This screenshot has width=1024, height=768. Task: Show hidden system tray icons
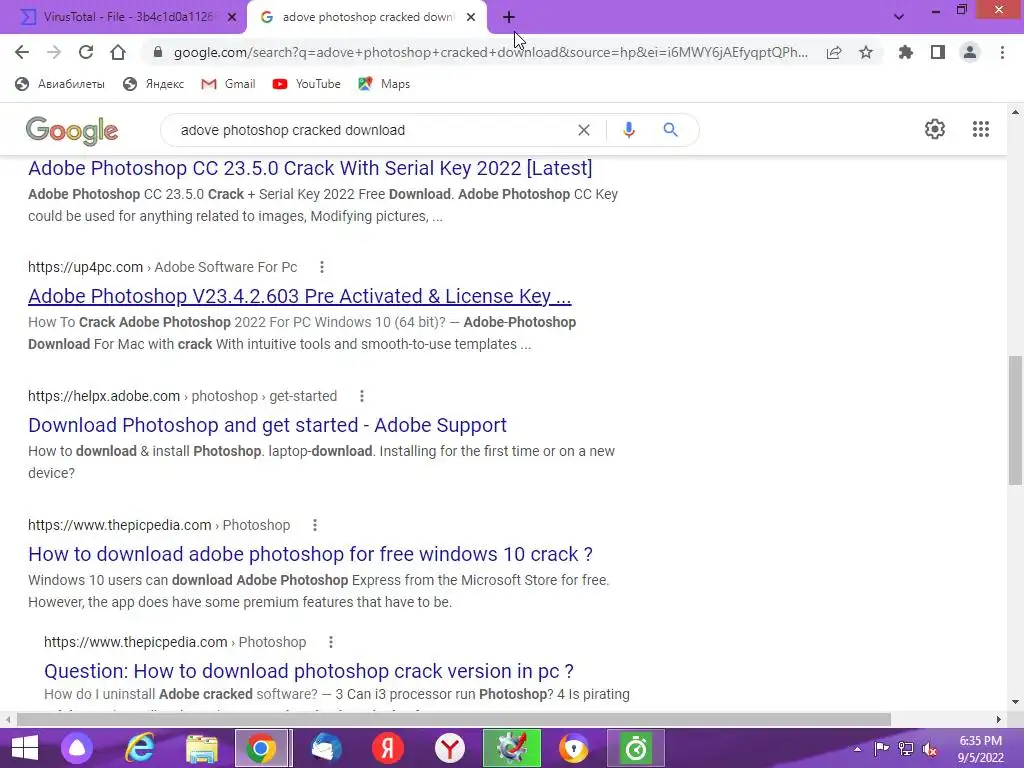(857, 748)
